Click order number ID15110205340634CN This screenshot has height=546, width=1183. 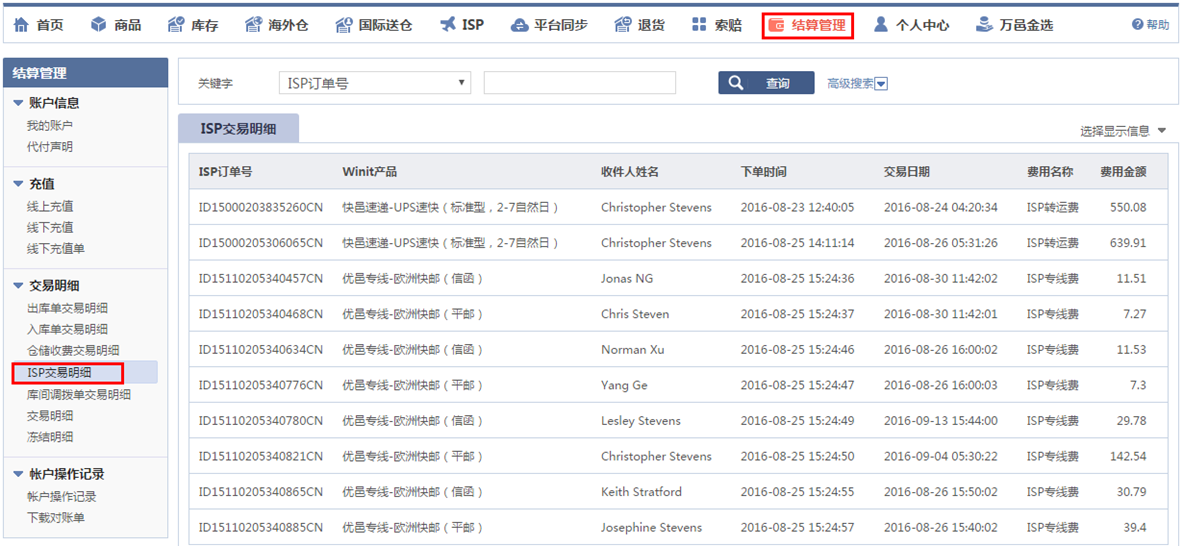coord(261,349)
